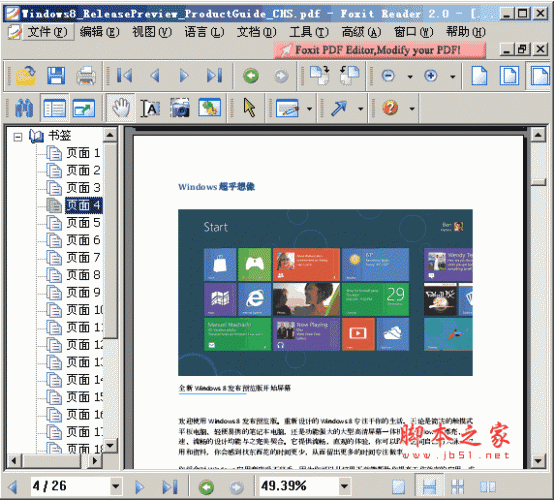Go to next view grey arrow in toolbar
This screenshot has width=555, height=500.
click(281, 76)
